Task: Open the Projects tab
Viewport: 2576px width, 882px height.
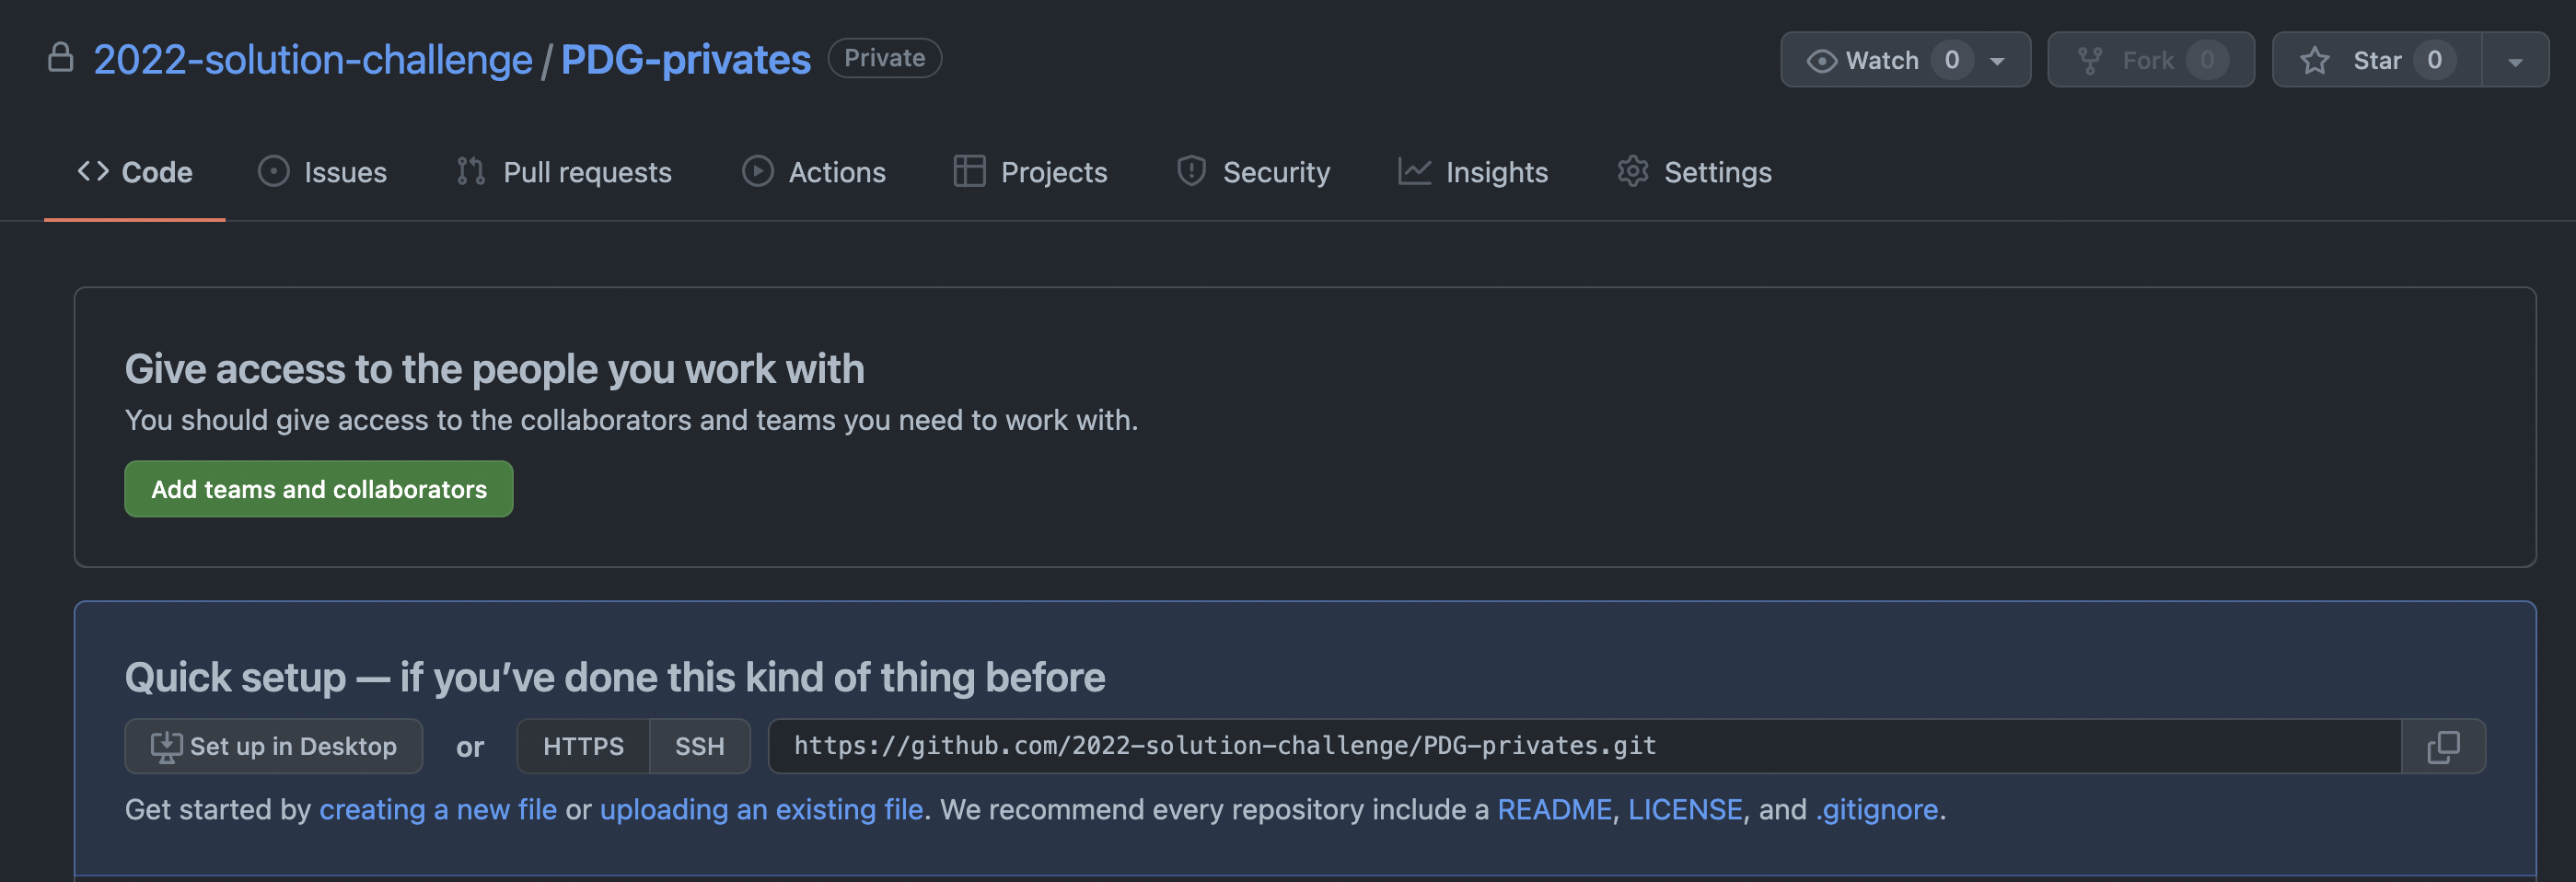Action: 1031,172
